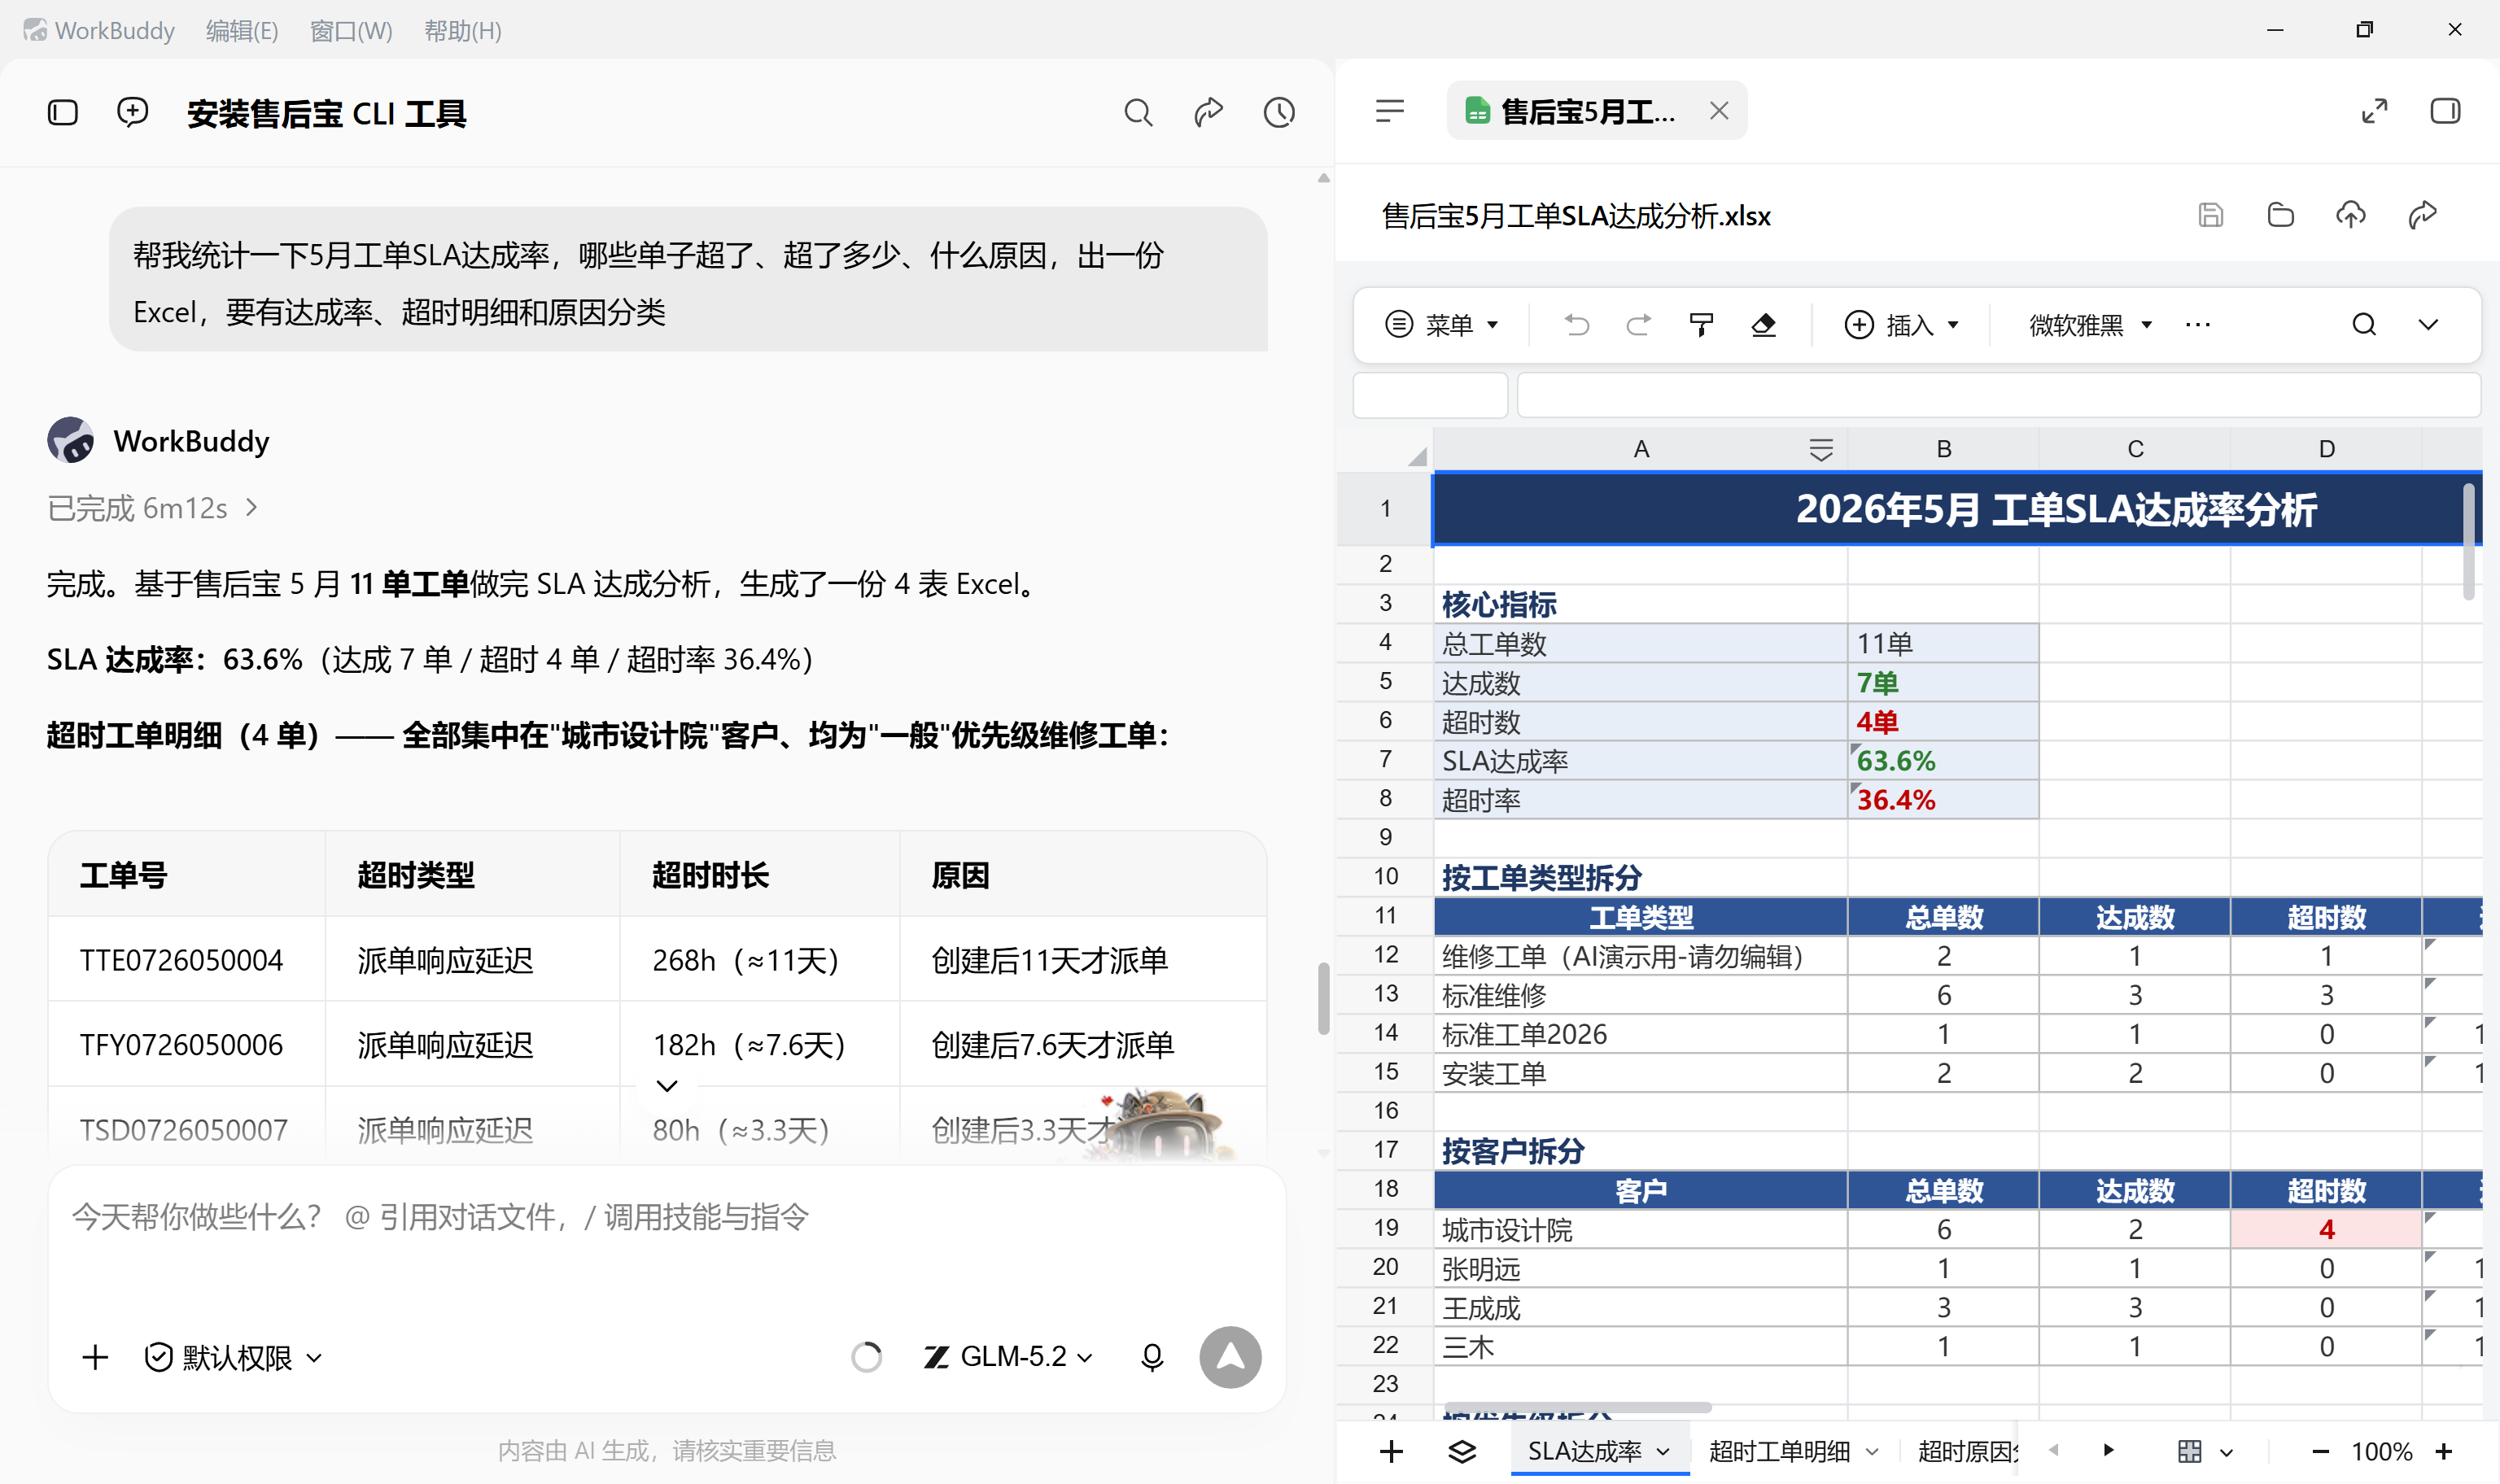Open the 编辑(E) menu
Screen dimensions: 2500x1484
[x=242, y=30]
